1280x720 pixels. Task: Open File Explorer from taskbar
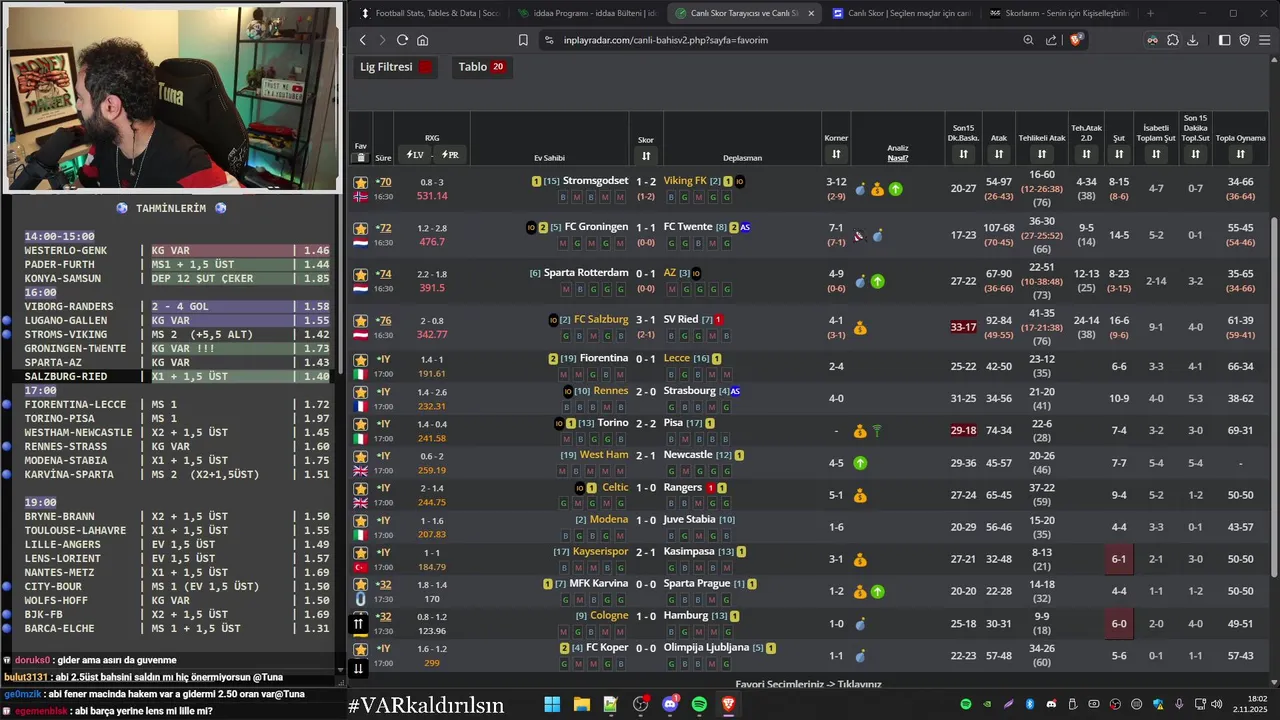coord(581,704)
